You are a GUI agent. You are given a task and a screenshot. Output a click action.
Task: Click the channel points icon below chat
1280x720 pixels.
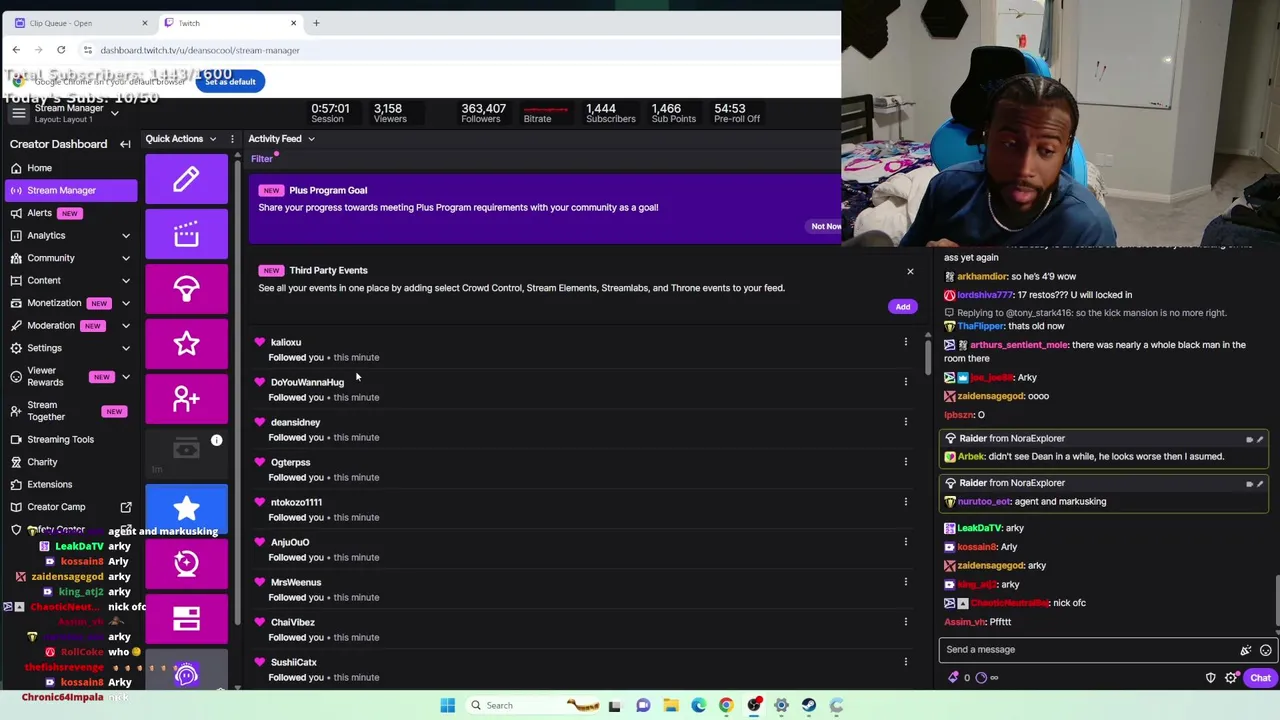click(981, 678)
